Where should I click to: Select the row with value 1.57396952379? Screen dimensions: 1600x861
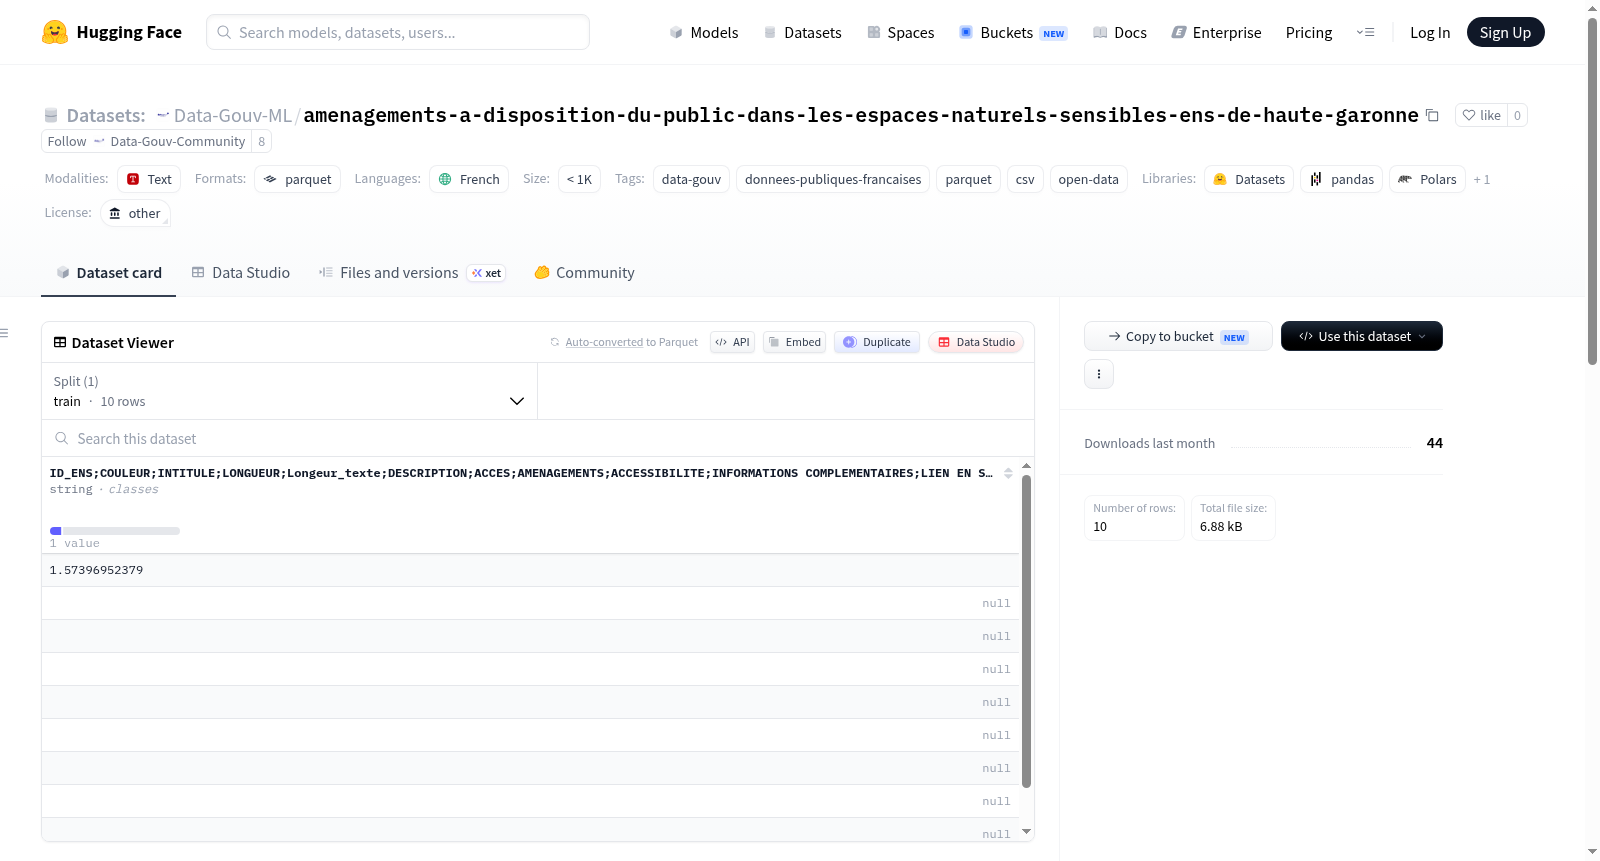[x=530, y=570]
